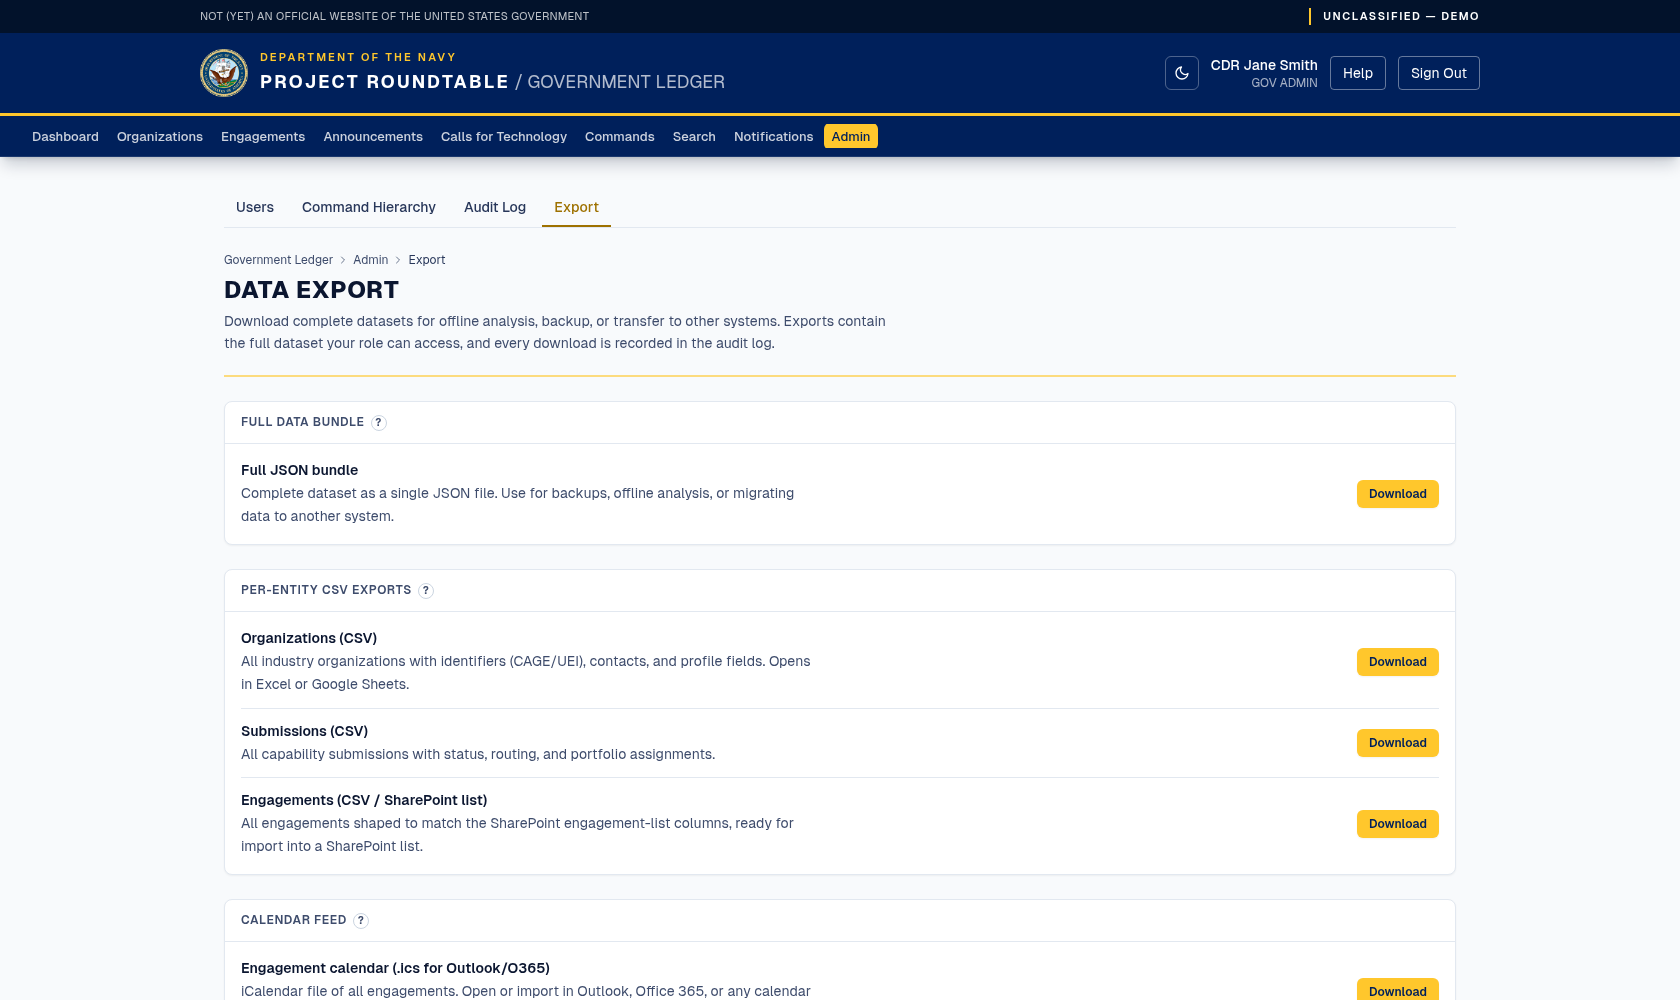Open Notifications nav item
This screenshot has height=1000, width=1680.
[773, 136]
